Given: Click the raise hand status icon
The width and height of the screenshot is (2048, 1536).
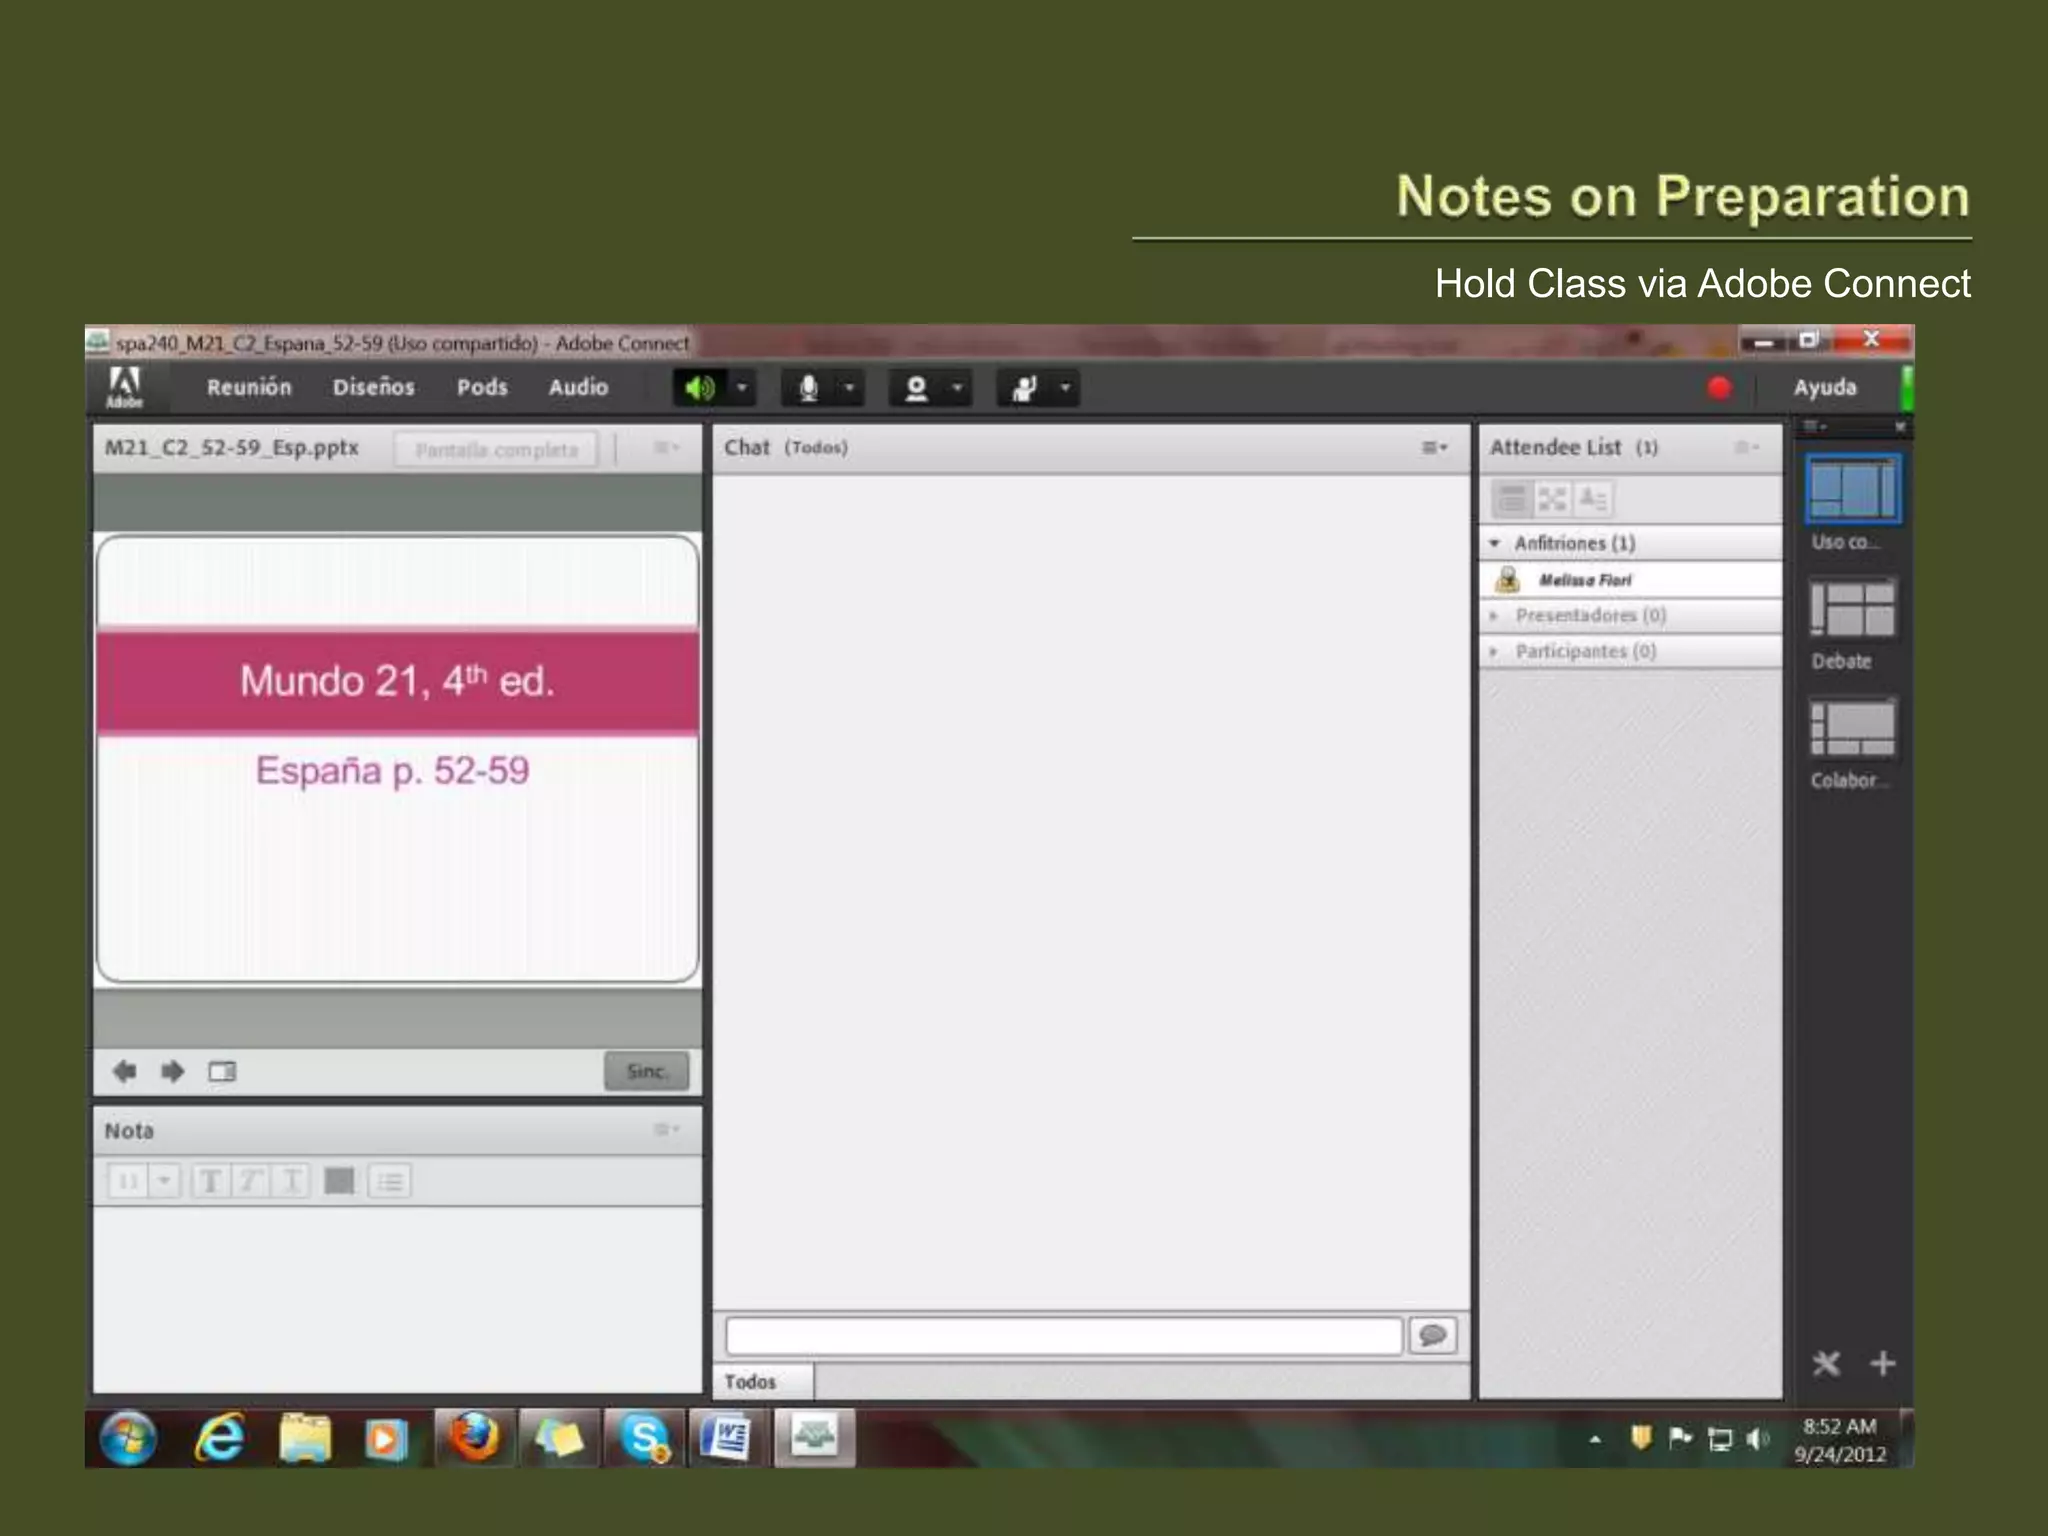Looking at the screenshot, I should 1024,388.
